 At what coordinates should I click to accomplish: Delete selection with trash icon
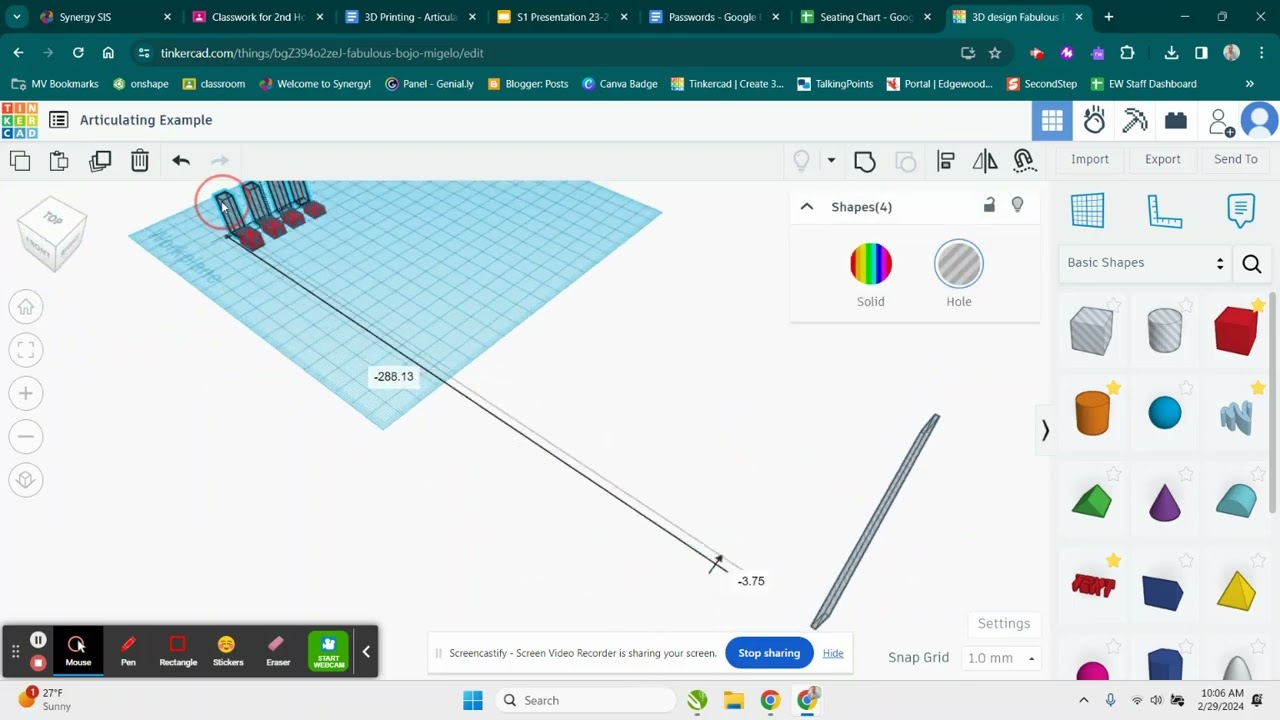pyautogui.click(x=140, y=160)
